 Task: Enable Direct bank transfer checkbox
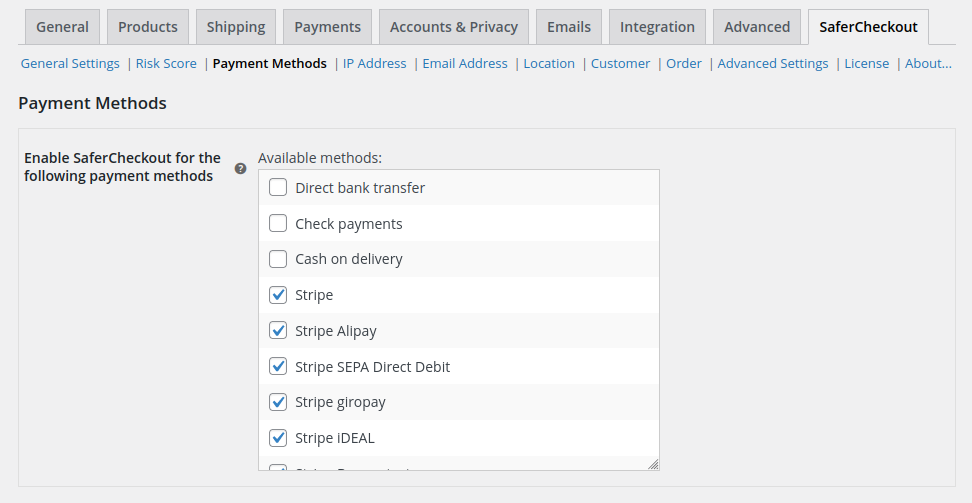click(x=278, y=187)
